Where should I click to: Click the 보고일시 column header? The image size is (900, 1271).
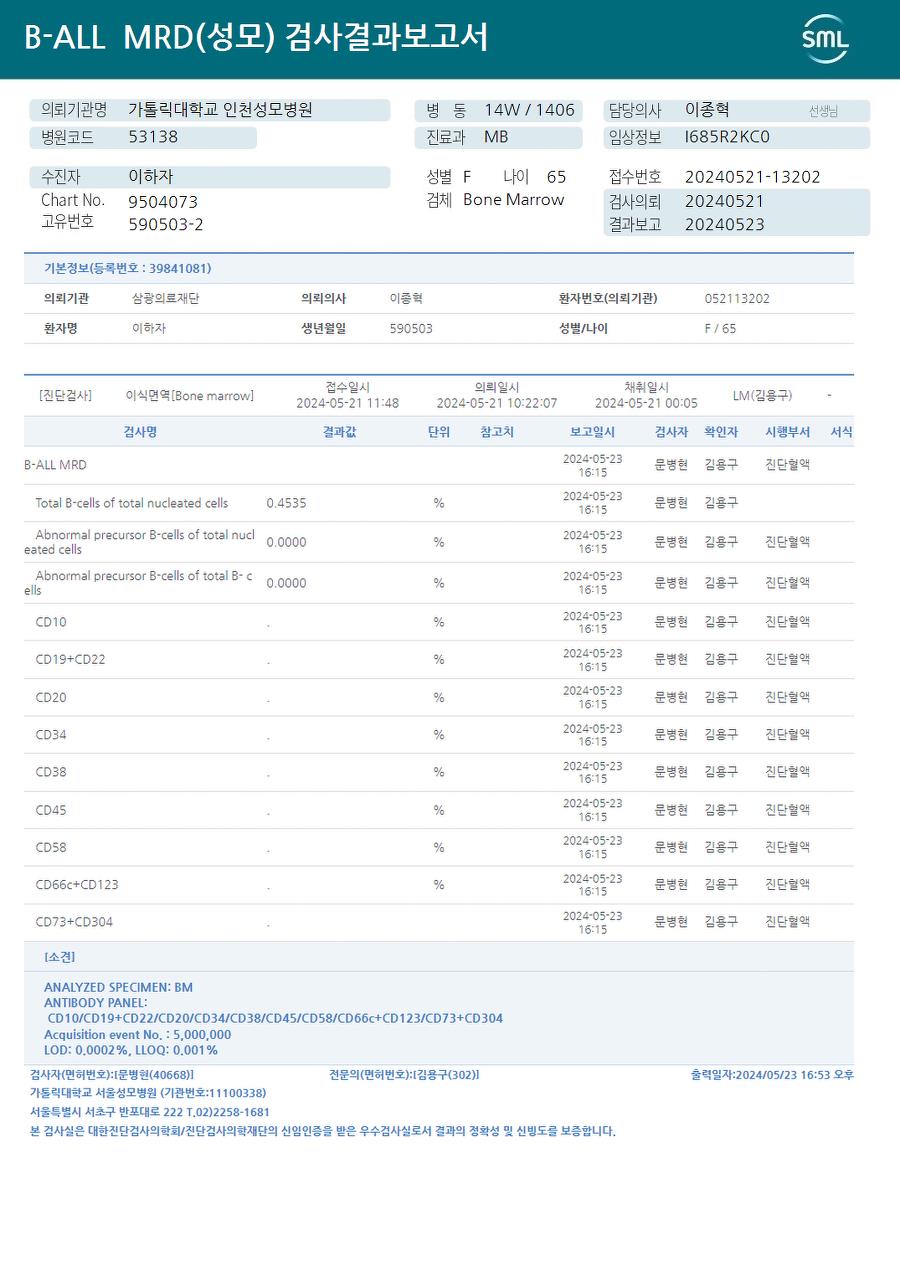pos(592,432)
